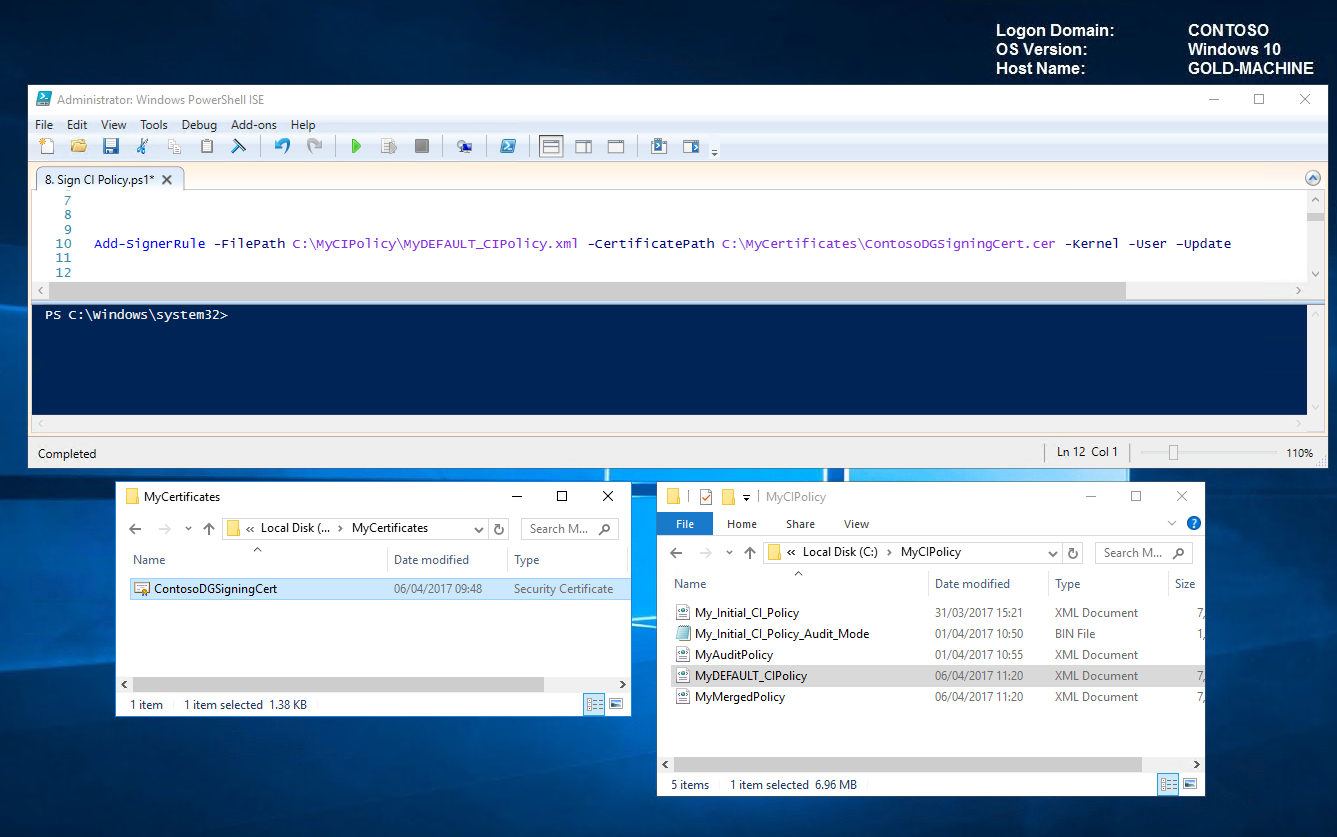Click Up arrow in MyCertificates window
Screen dimensions: 1337x837
point(208,529)
